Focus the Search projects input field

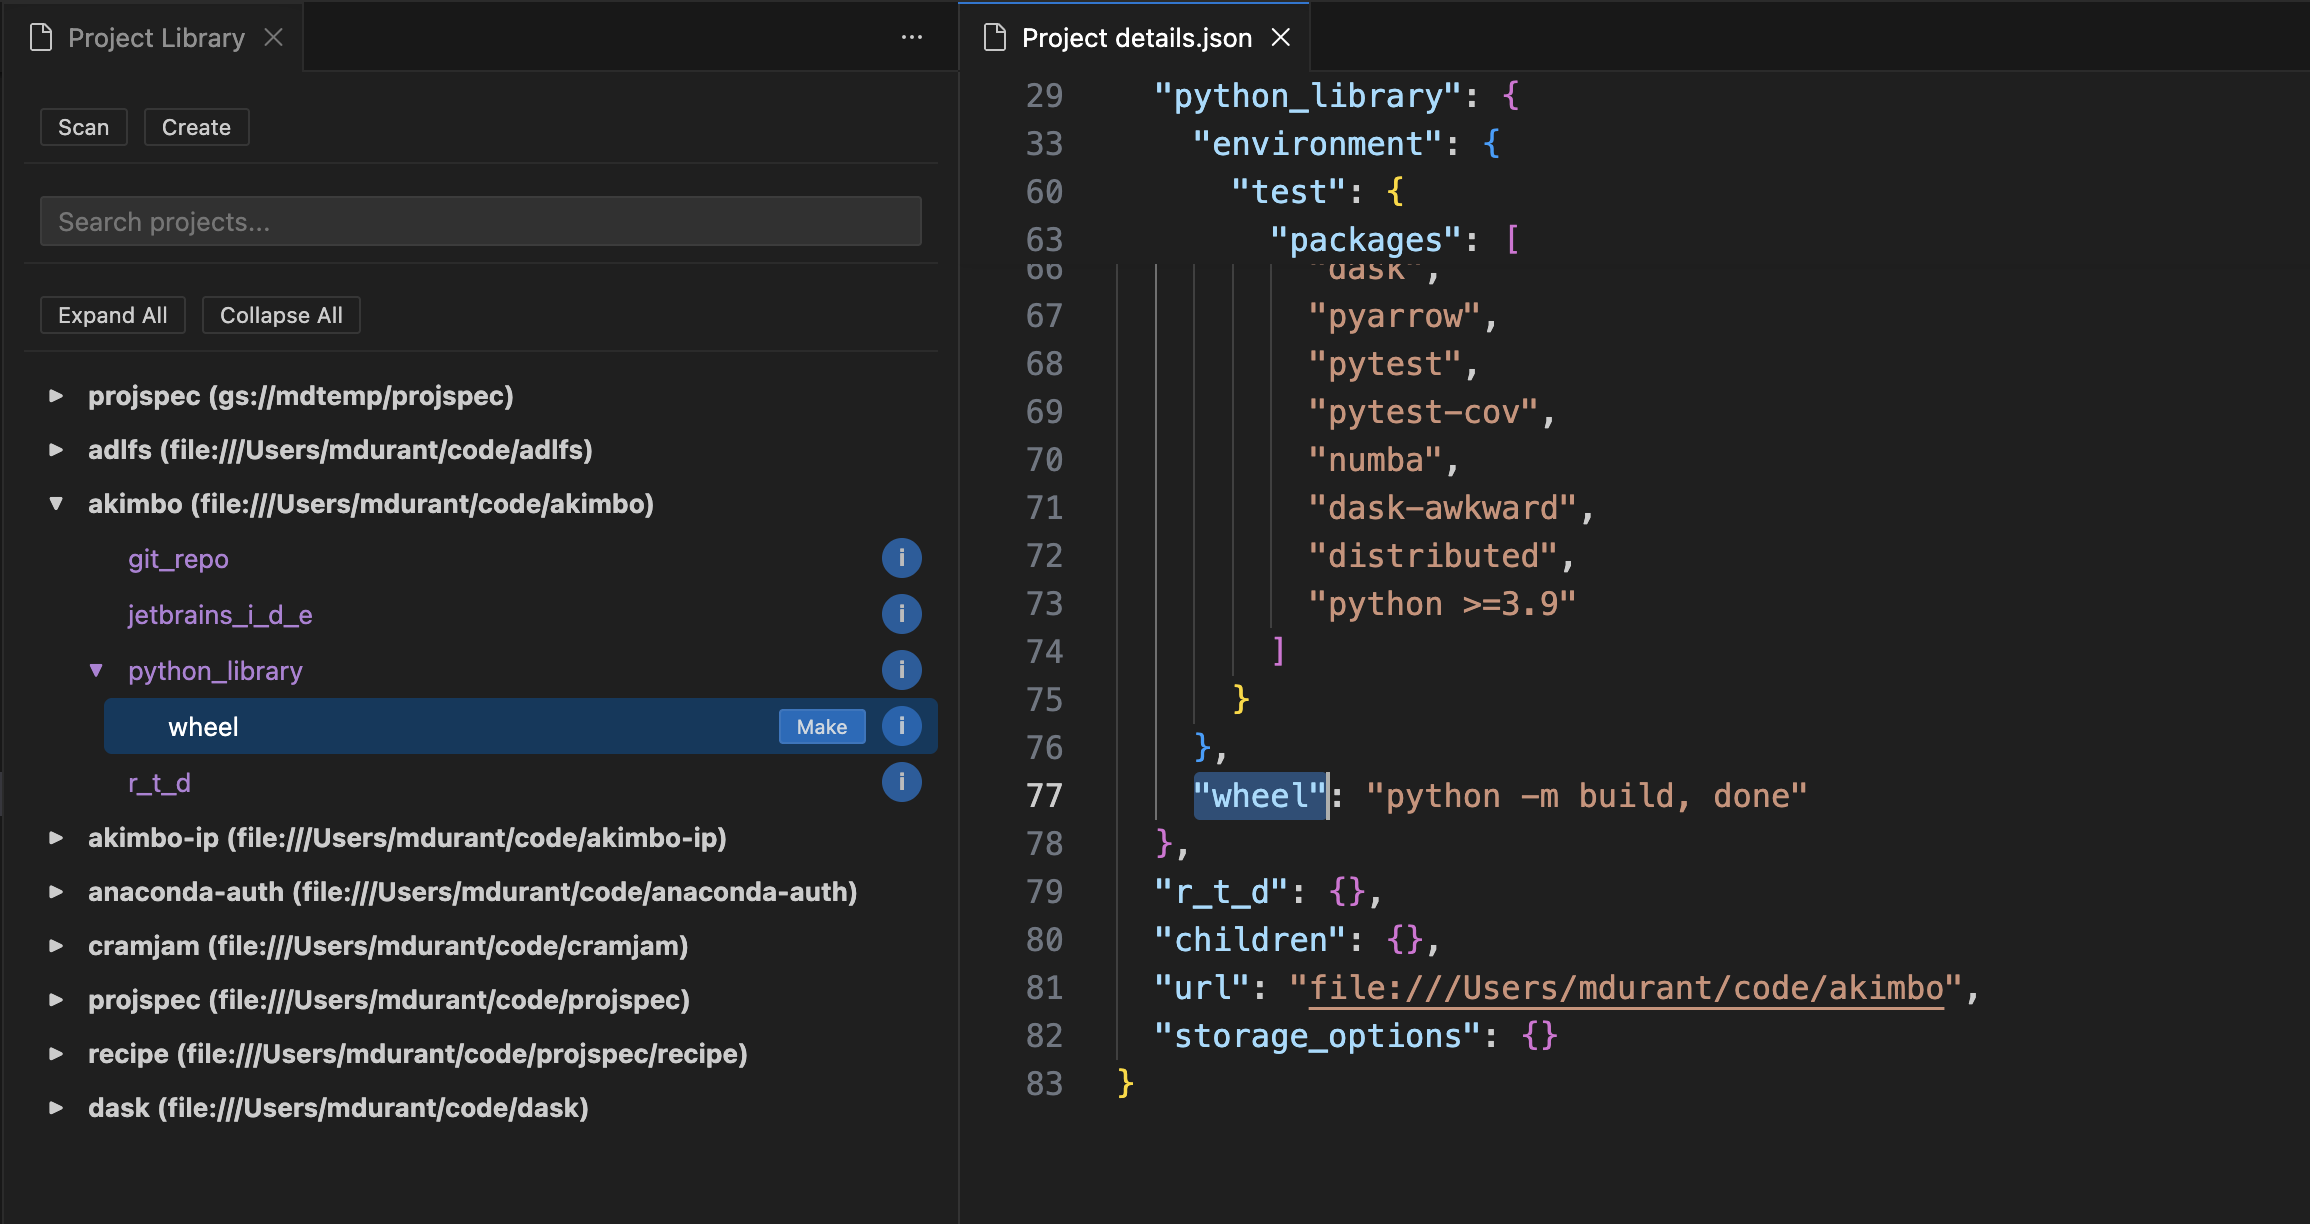(480, 221)
